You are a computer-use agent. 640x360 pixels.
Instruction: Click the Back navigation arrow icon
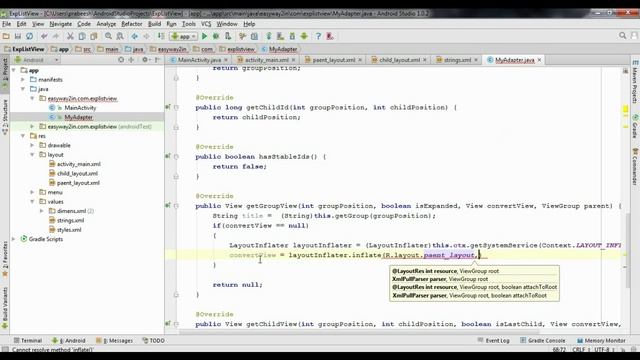coord(134,36)
